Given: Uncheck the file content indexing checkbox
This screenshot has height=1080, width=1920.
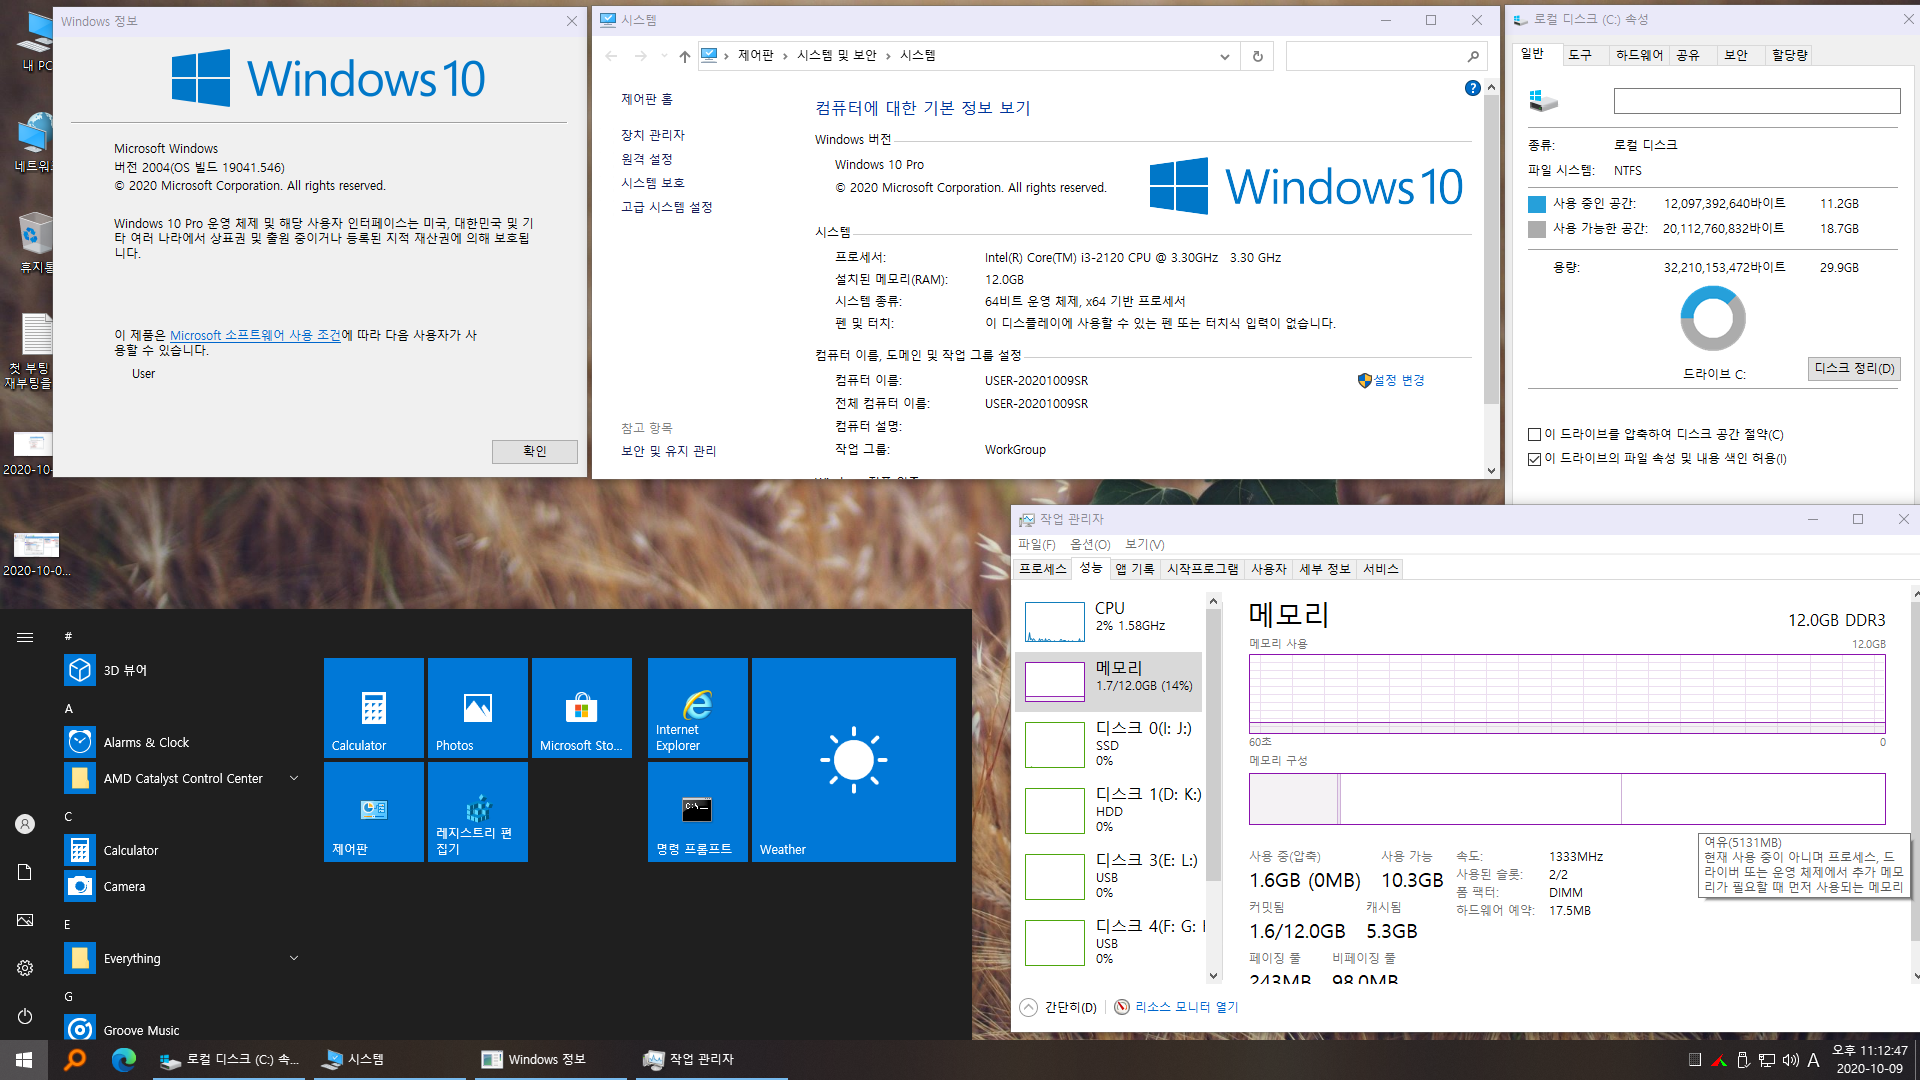Looking at the screenshot, I should pyautogui.click(x=1534, y=459).
